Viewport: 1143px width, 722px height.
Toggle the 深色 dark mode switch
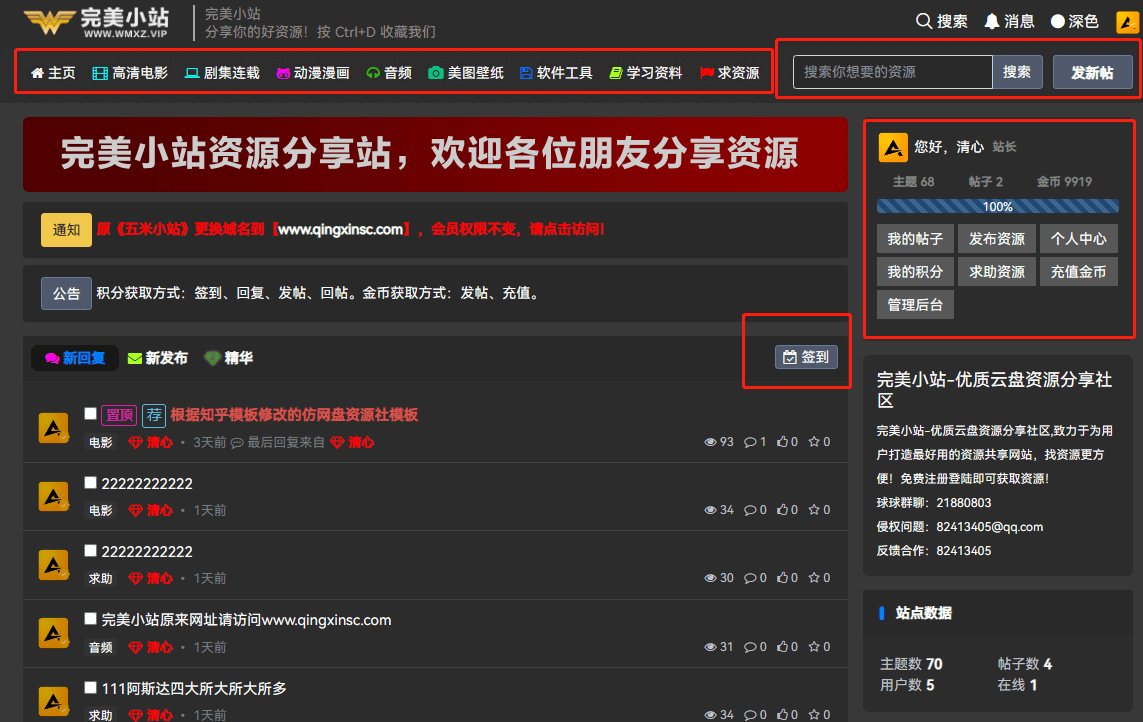(1058, 21)
